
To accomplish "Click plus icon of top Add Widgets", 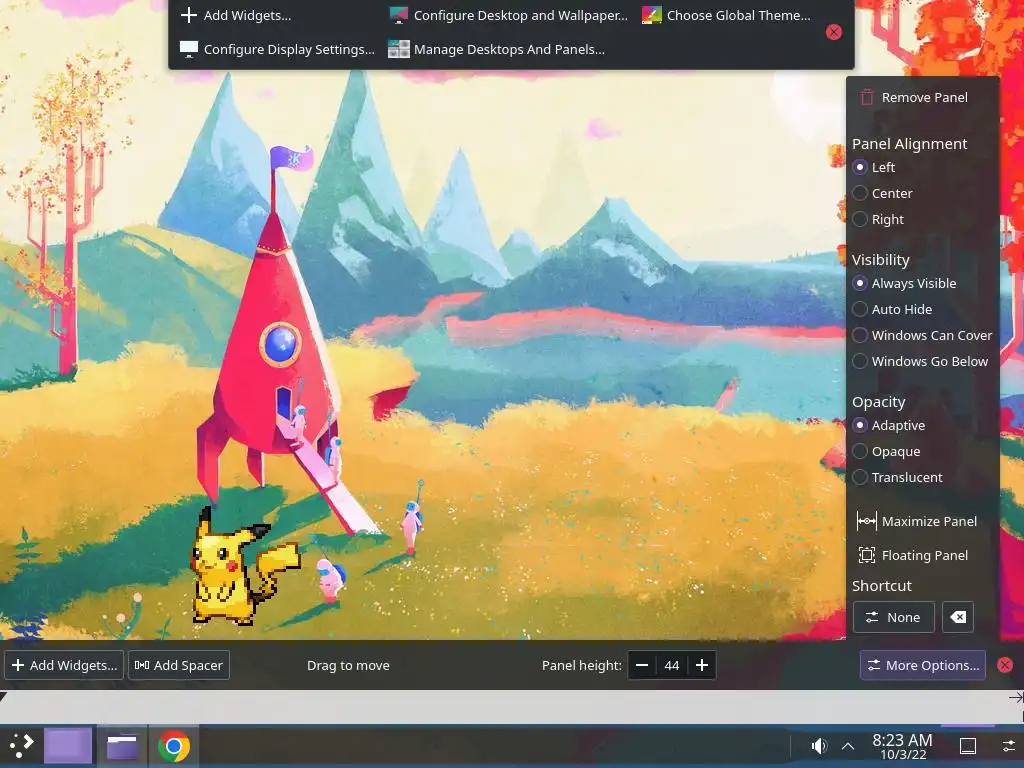I will point(188,15).
